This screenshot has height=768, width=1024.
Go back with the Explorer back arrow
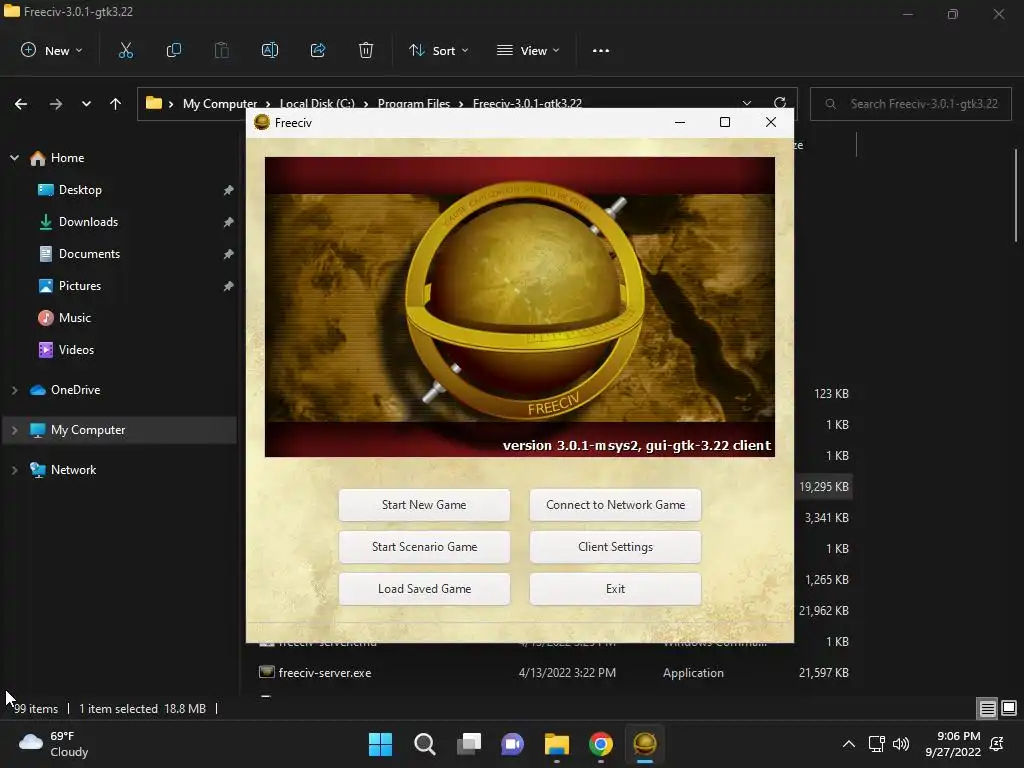[x=21, y=104]
